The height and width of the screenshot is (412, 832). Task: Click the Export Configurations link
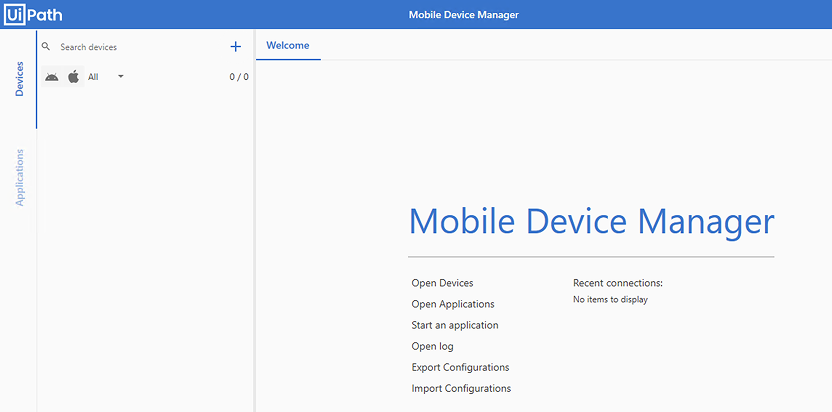click(460, 367)
